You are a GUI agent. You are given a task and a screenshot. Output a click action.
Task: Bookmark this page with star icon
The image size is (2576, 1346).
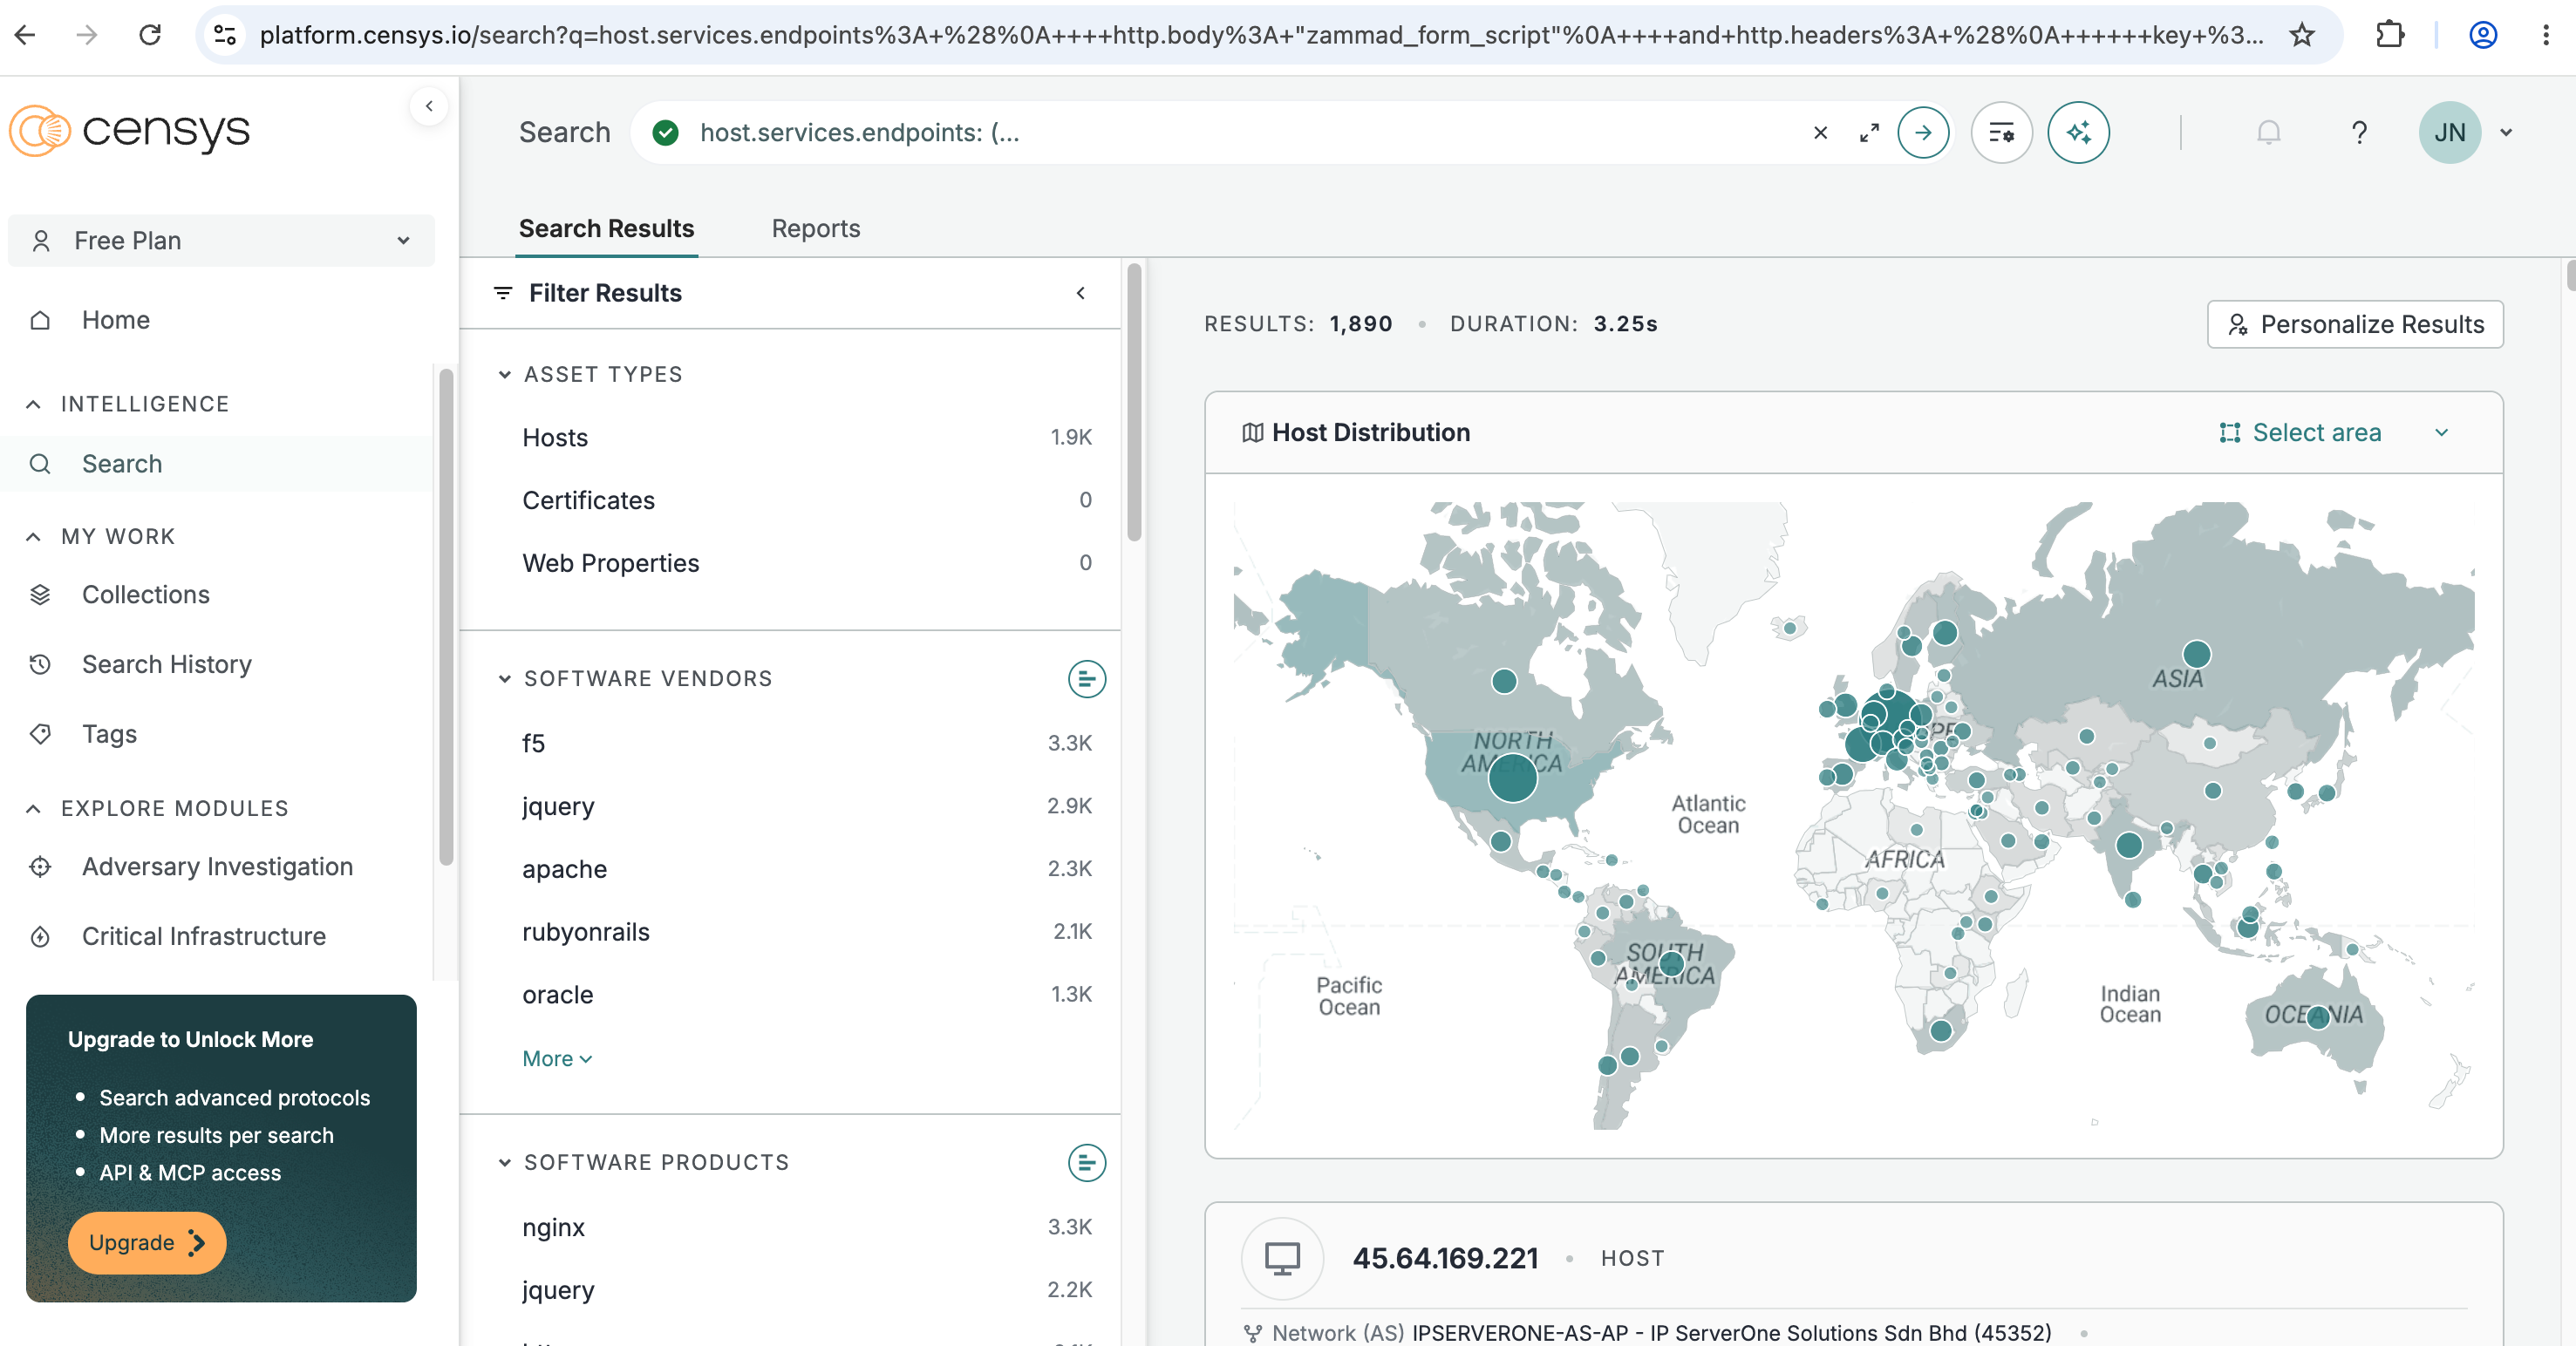click(x=2302, y=35)
